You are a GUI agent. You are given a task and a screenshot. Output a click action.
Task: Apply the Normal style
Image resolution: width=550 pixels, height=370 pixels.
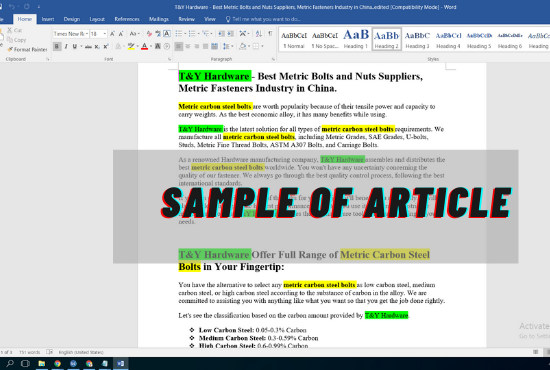tap(294, 39)
